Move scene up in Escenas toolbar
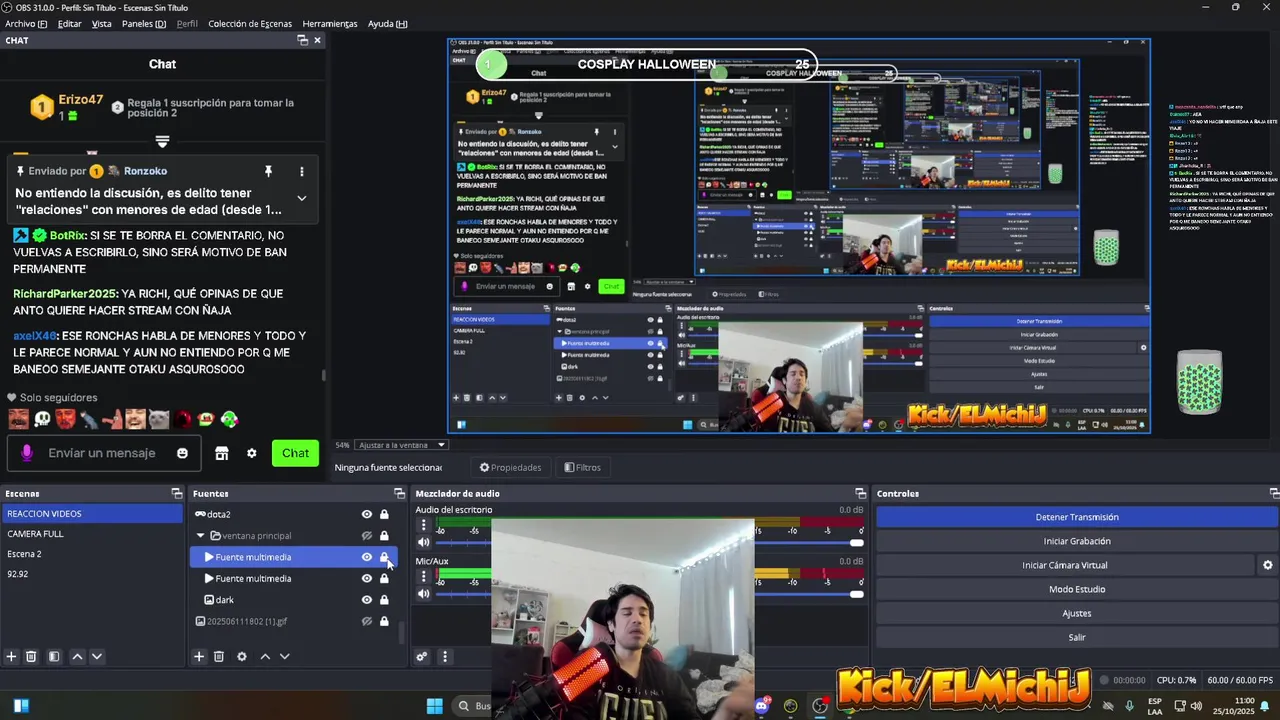This screenshot has height=720, width=1280. 78,657
